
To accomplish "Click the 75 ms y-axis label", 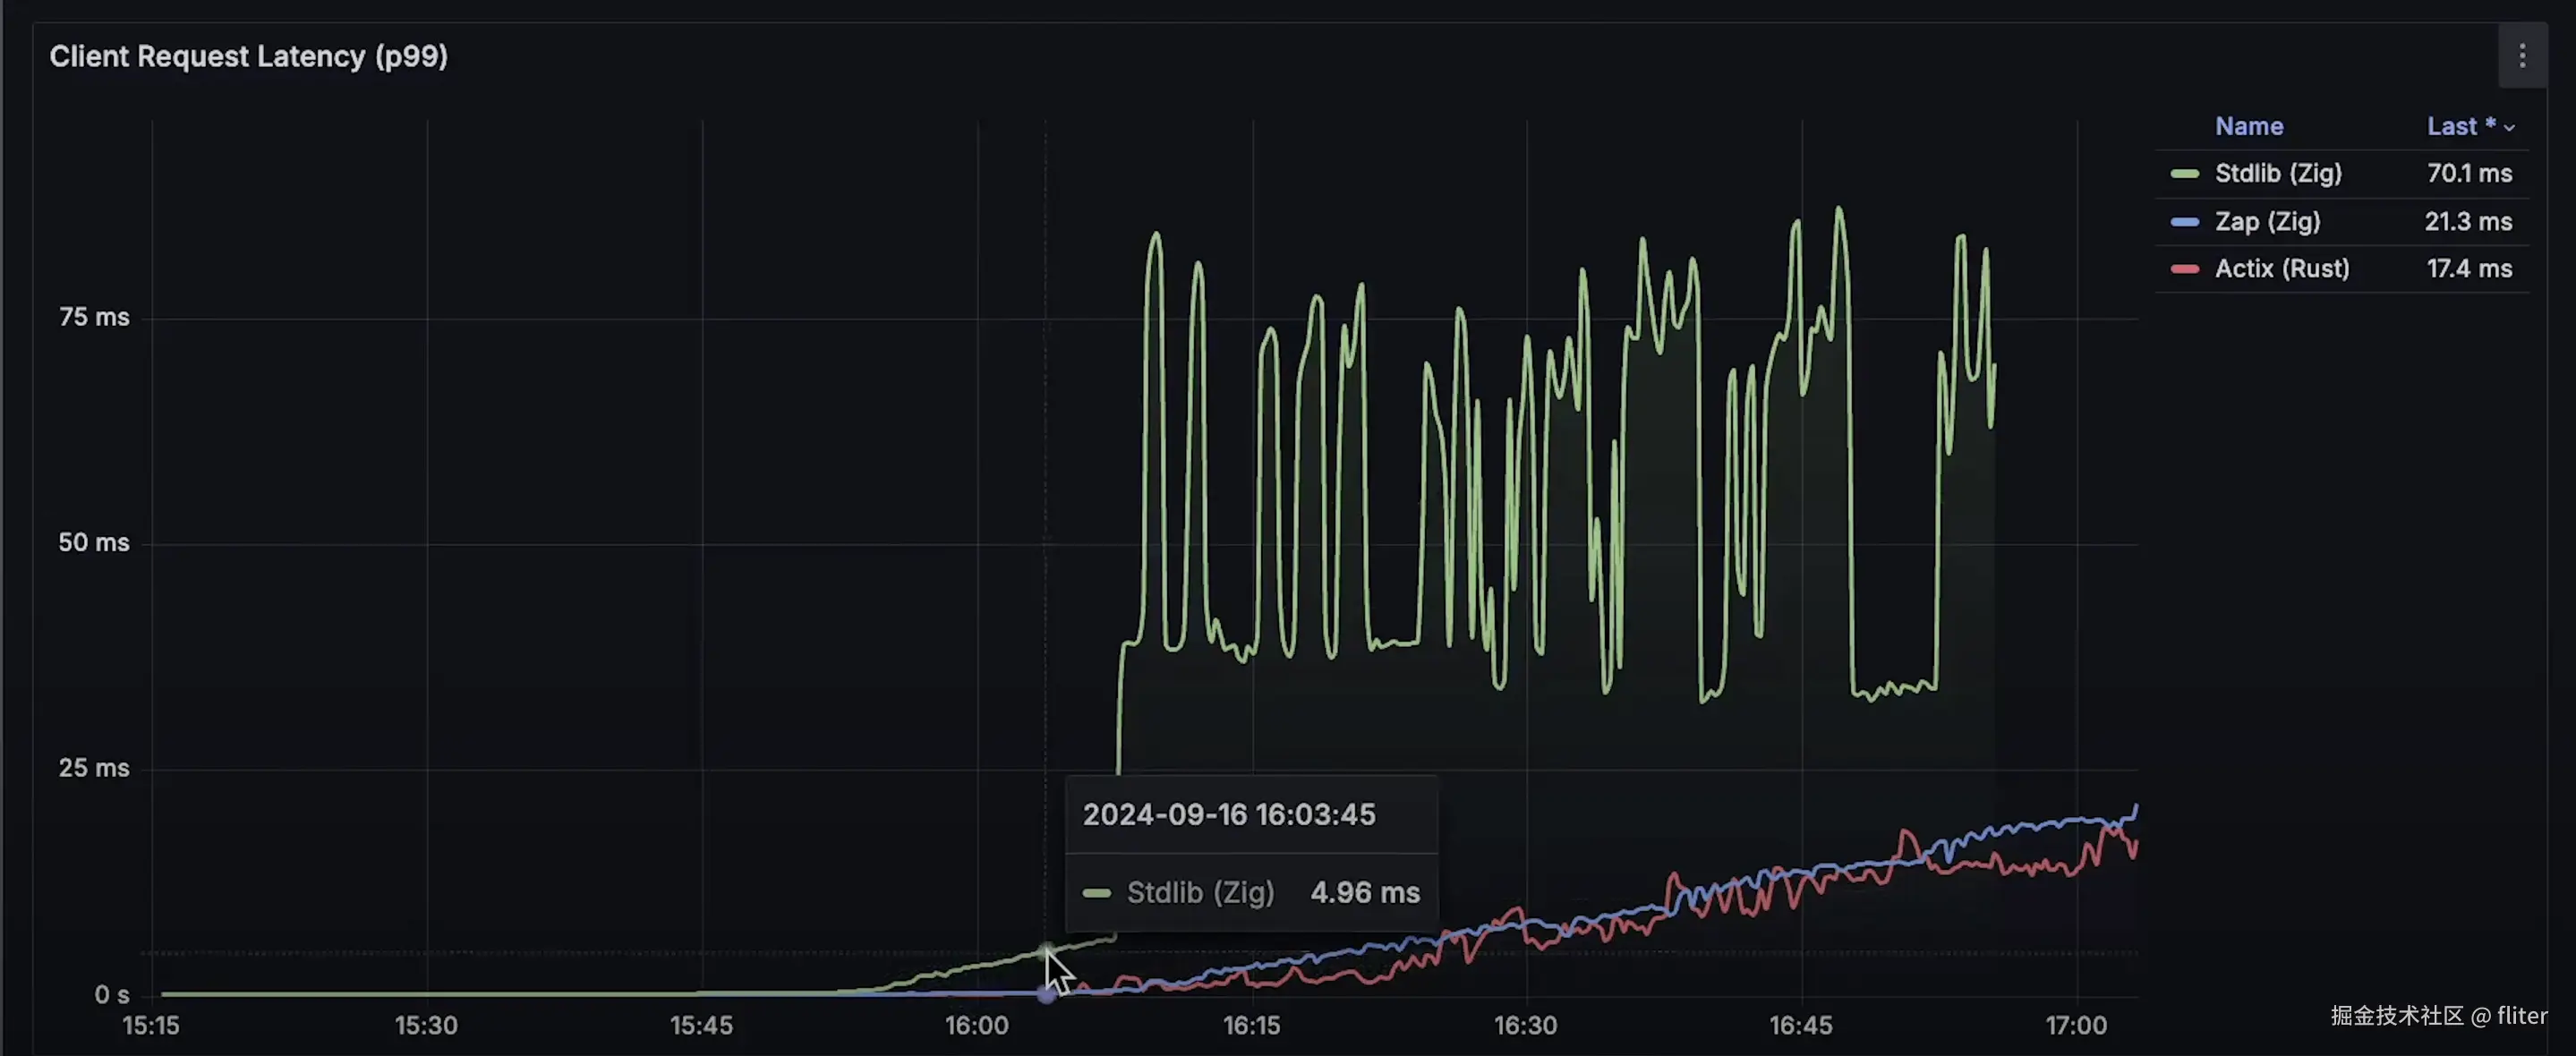I will click(x=94, y=318).
